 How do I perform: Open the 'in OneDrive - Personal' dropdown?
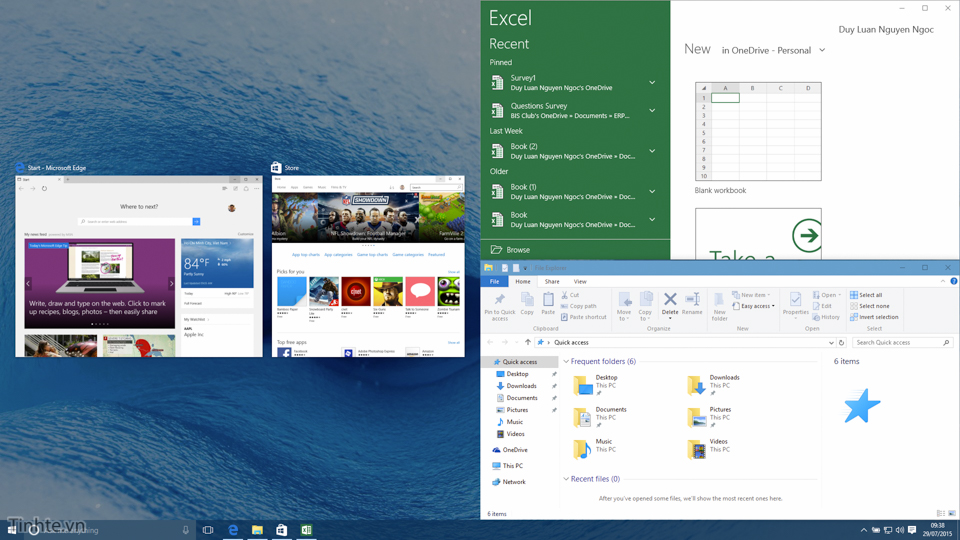773,50
